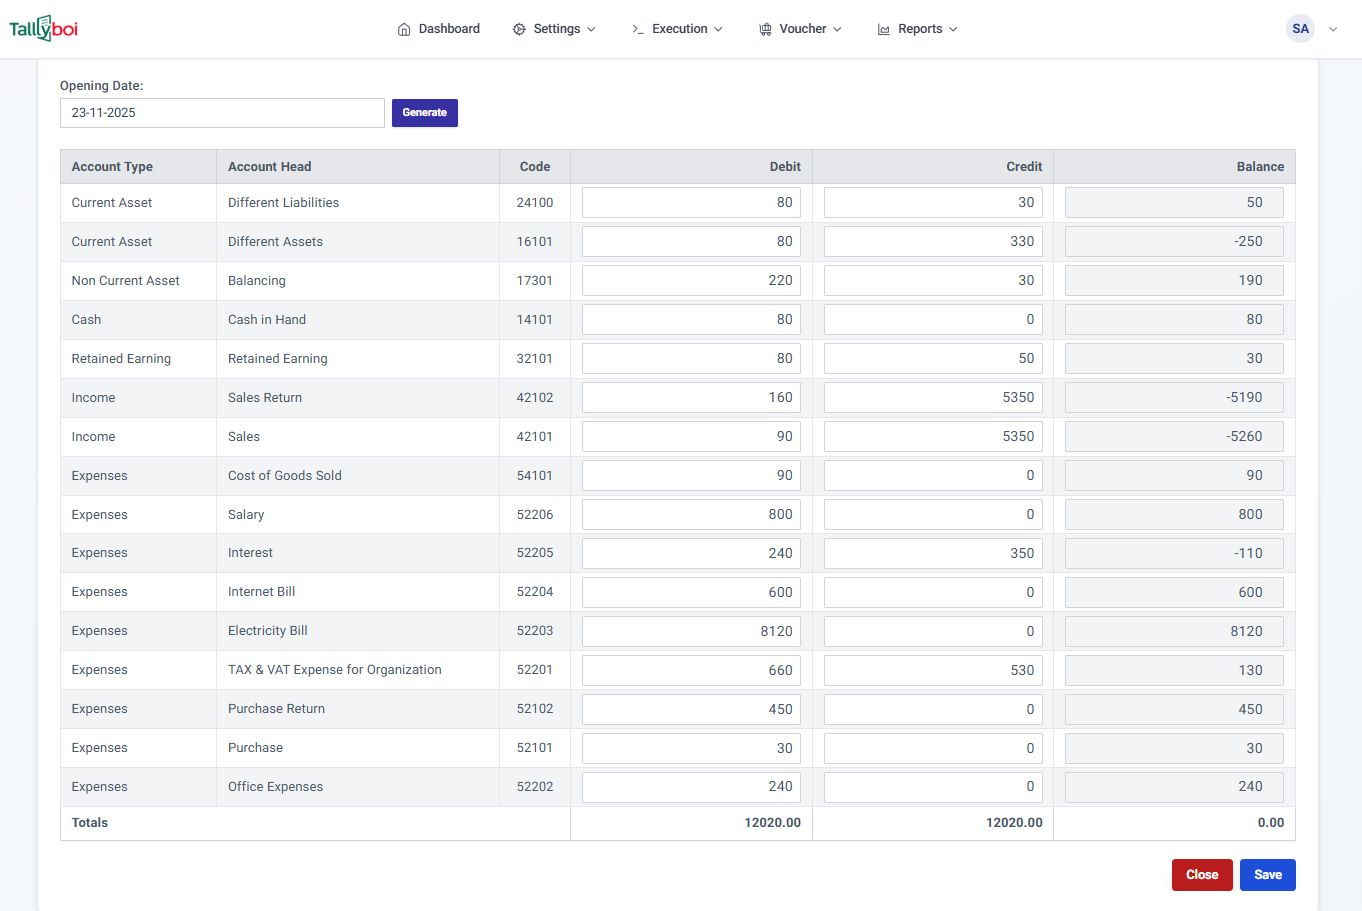
Task: Open the Execution menu
Action: (679, 29)
